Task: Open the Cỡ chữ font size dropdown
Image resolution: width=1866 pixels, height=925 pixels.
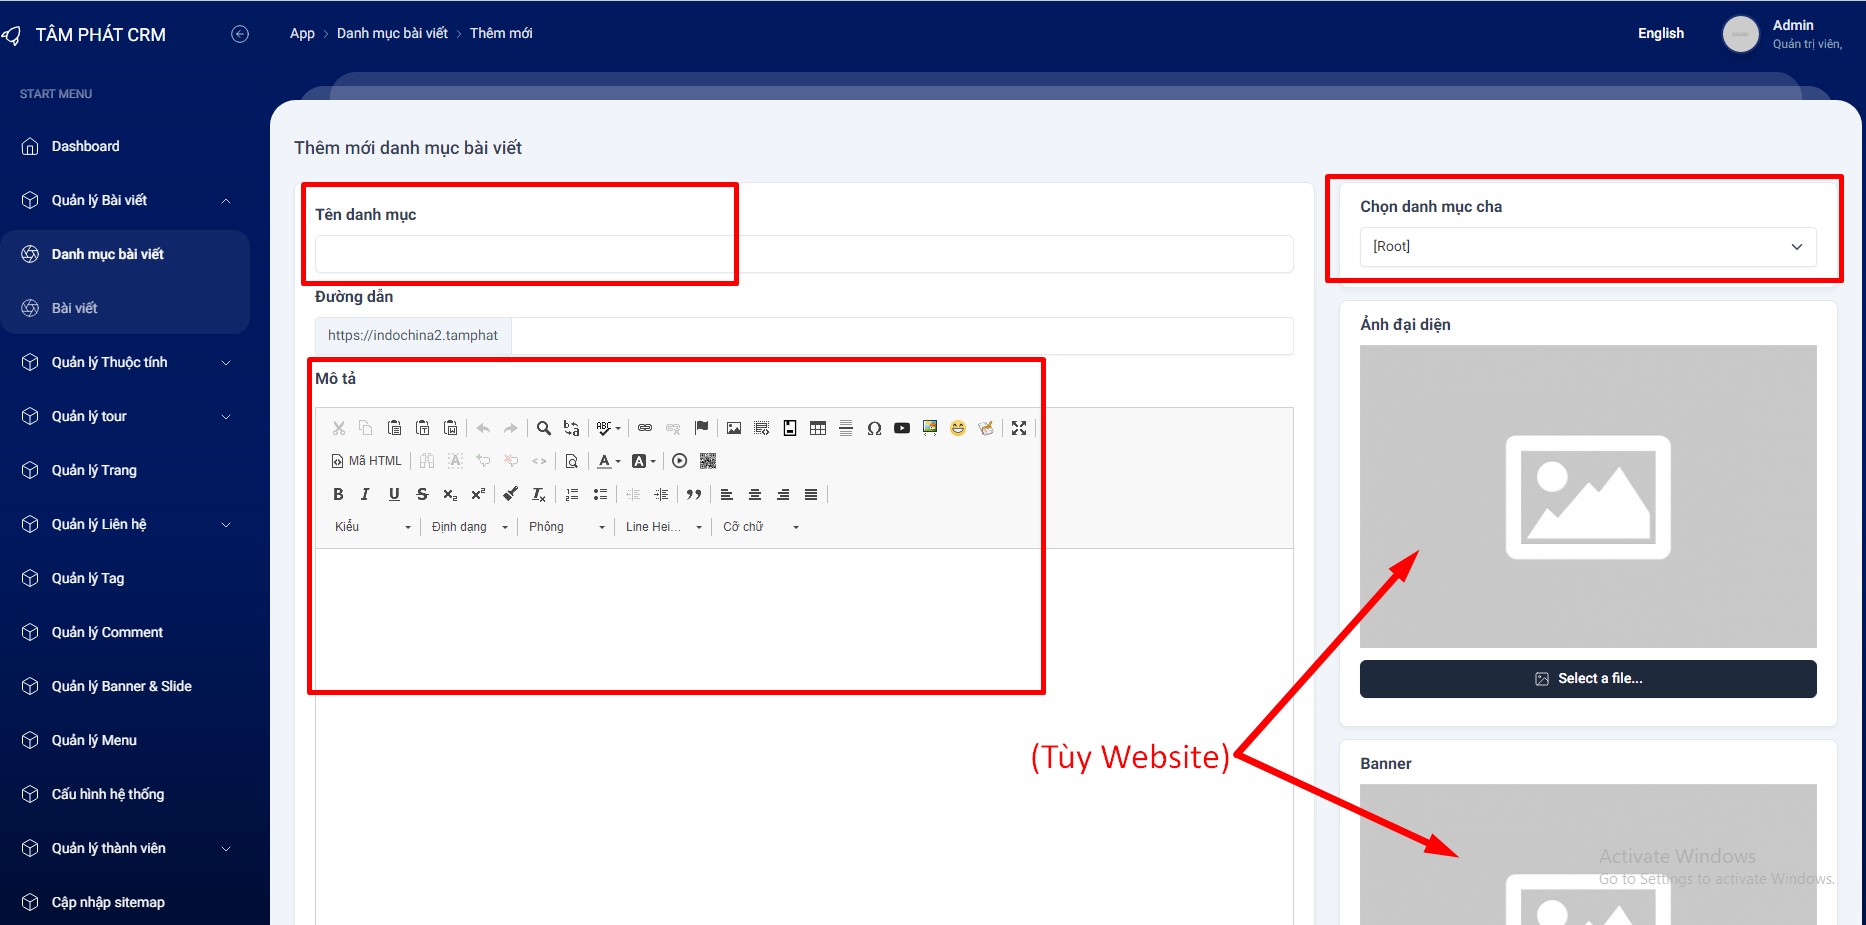Action: [760, 527]
